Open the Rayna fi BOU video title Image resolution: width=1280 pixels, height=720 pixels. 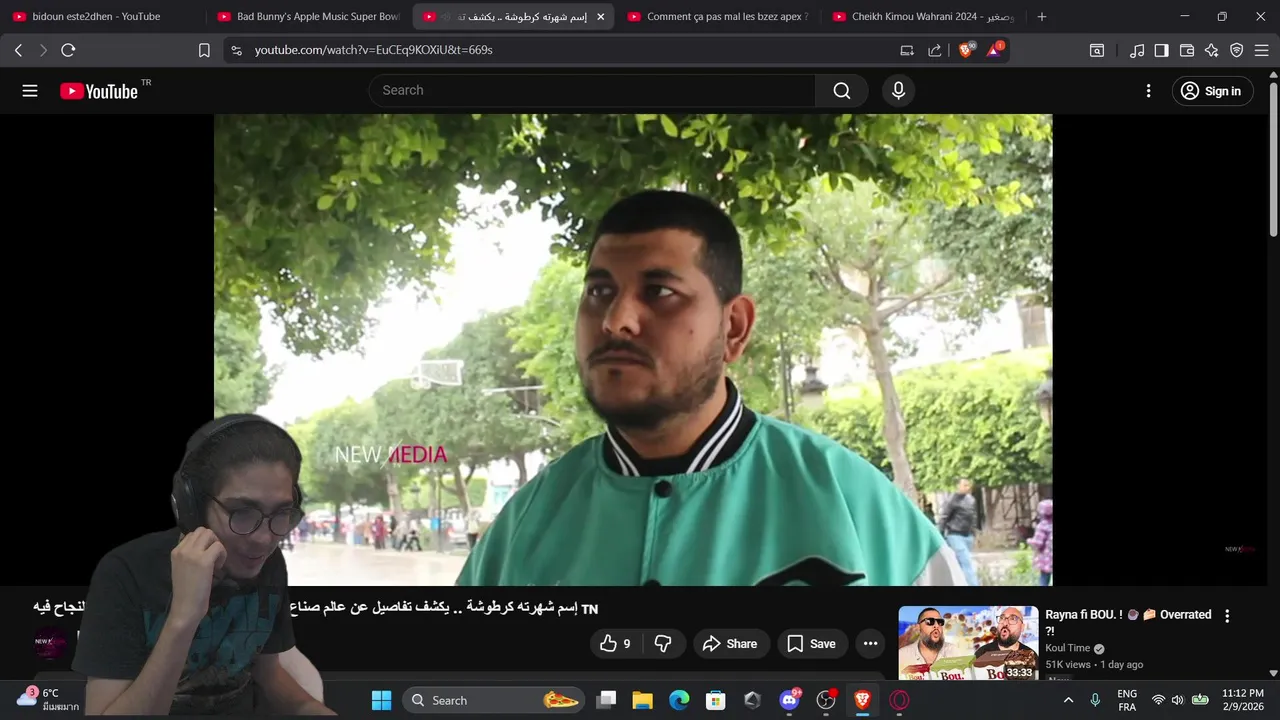pyautogui.click(x=1128, y=622)
